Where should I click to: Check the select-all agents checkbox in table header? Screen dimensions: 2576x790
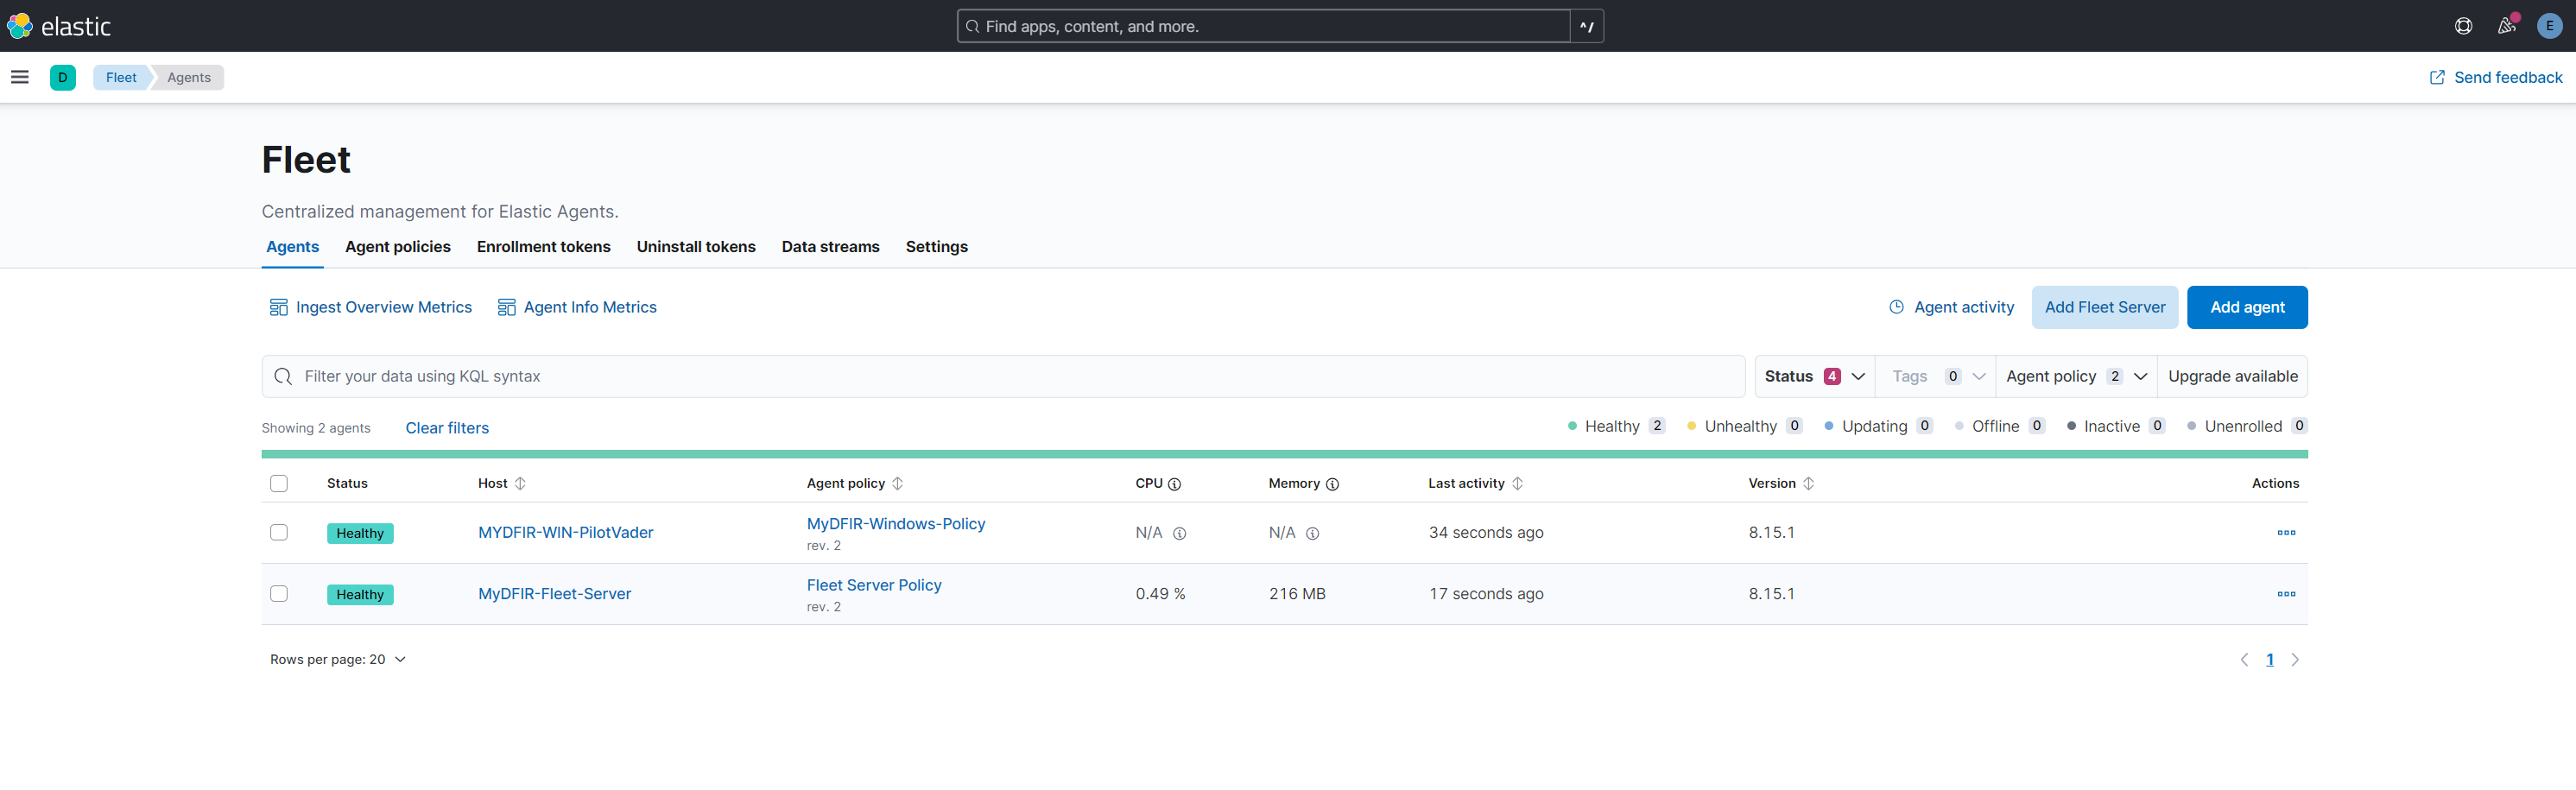click(279, 483)
